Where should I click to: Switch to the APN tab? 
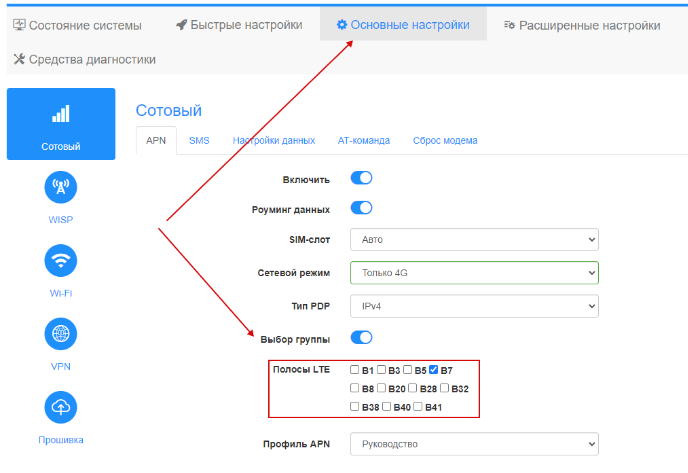click(x=156, y=140)
